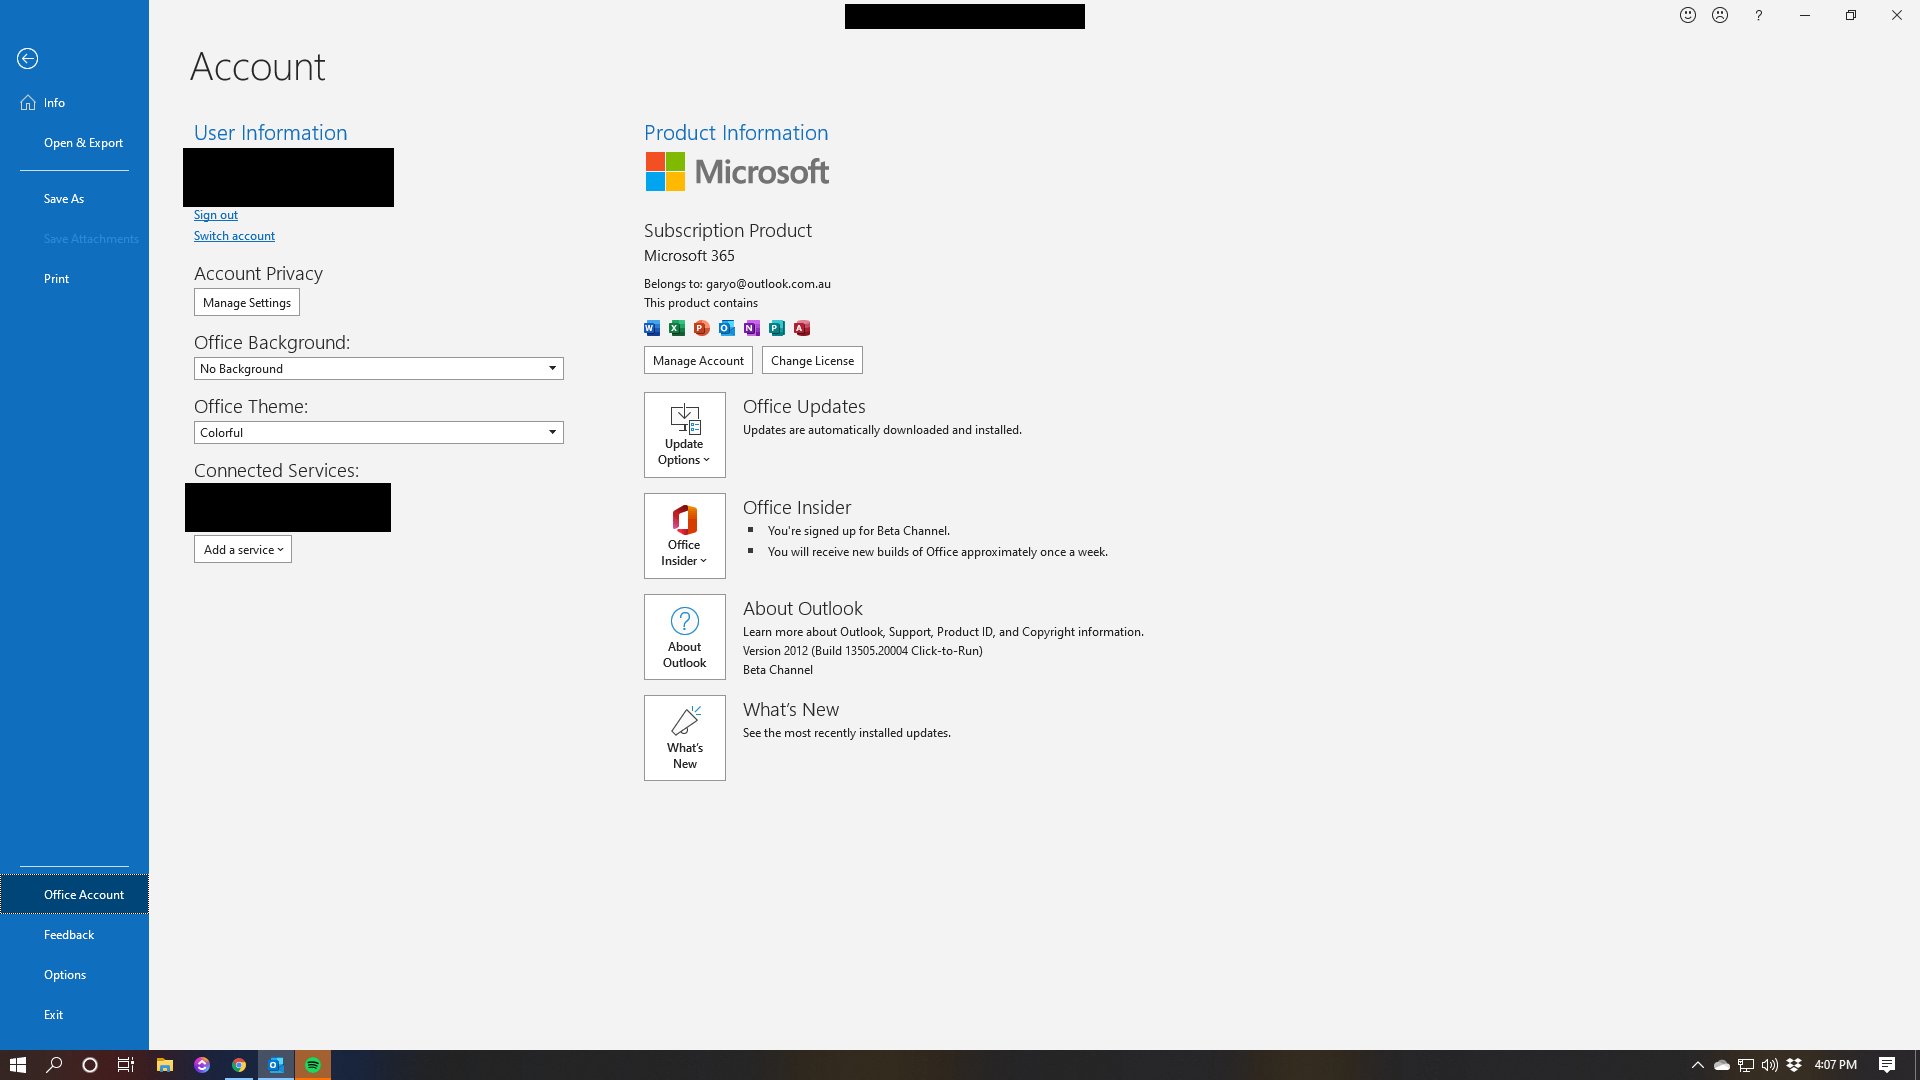This screenshot has height=1080, width=1920.
Task: Open the Update Options dropdown
Action: click(685, 435)
